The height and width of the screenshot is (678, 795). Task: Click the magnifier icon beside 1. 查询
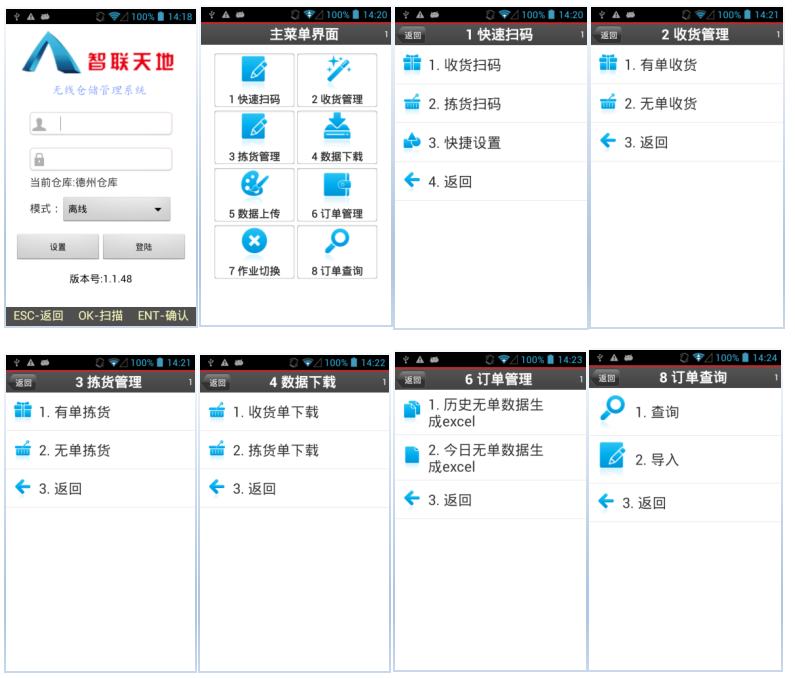(612, 409)
